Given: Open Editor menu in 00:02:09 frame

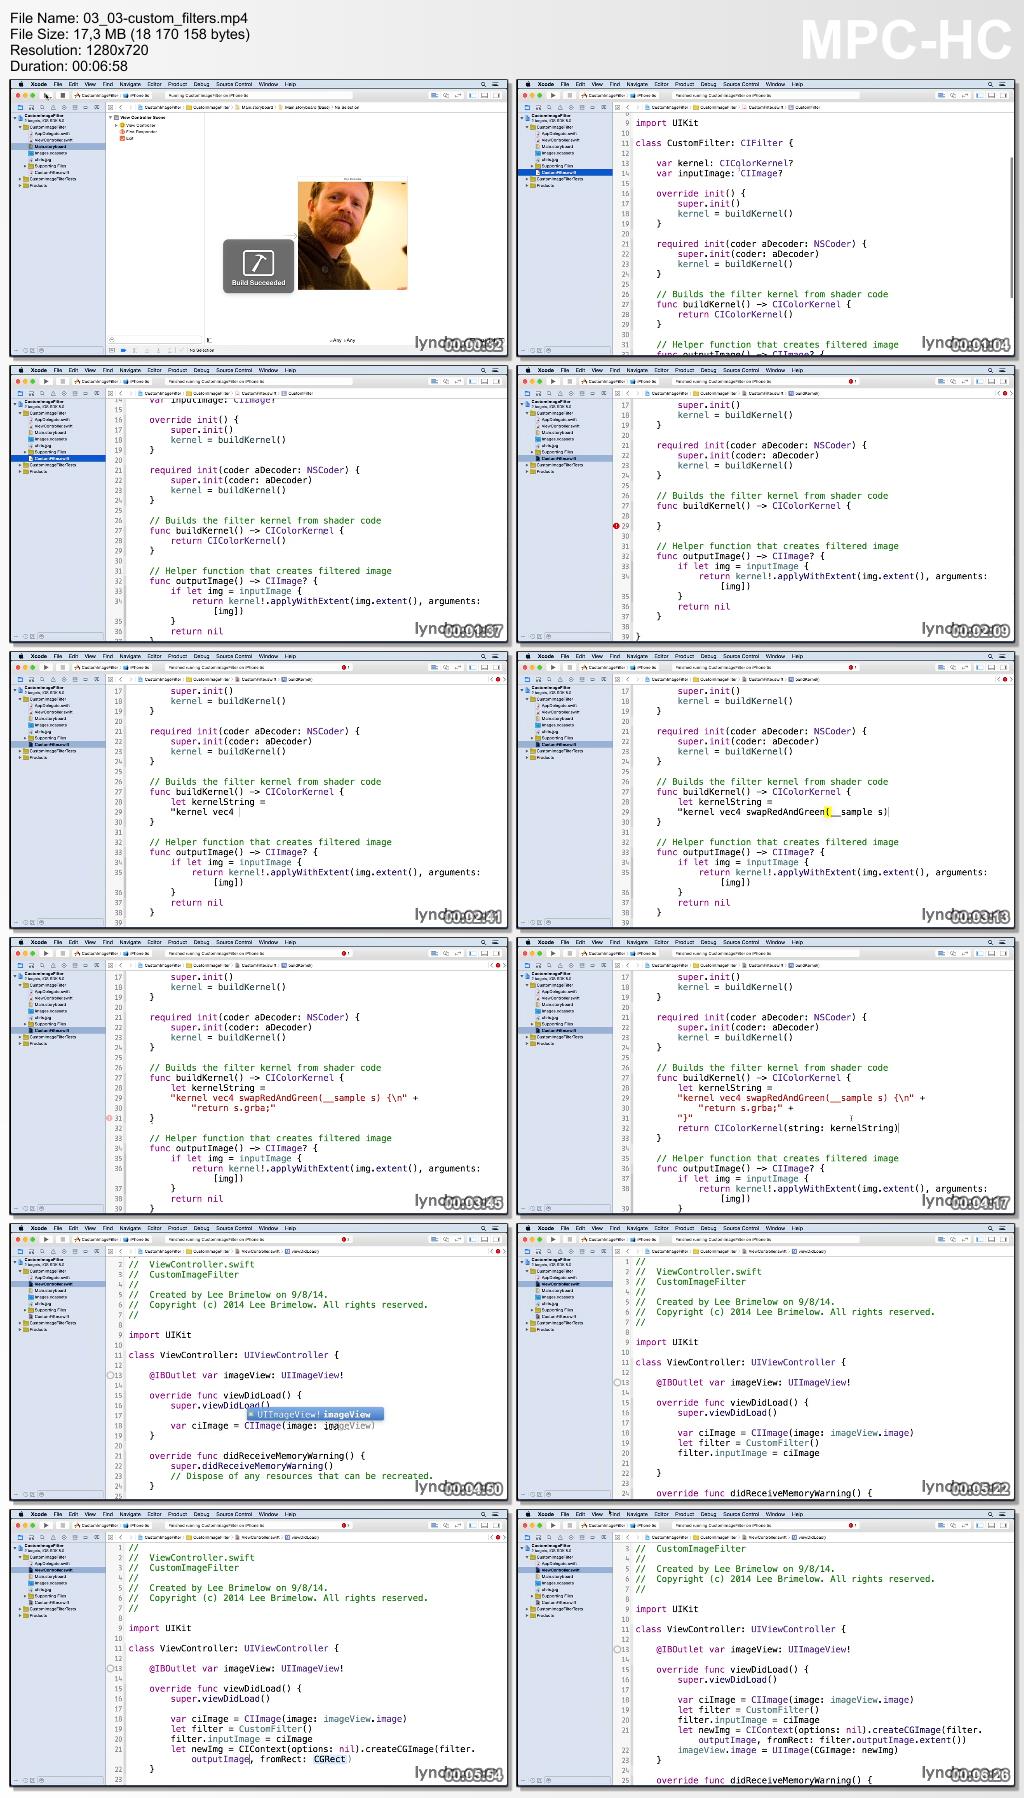Looking at the screenshot, I should (x=661, y=369).
